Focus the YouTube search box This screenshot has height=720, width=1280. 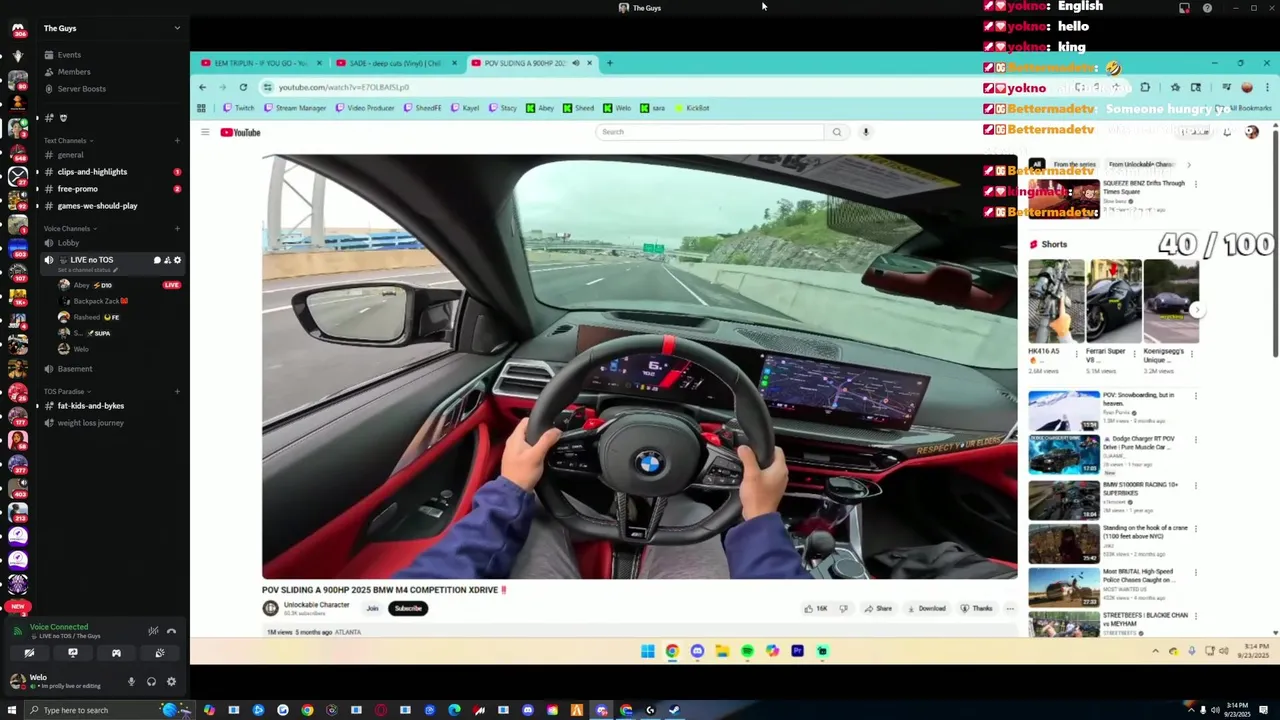[x=710, y=132]
